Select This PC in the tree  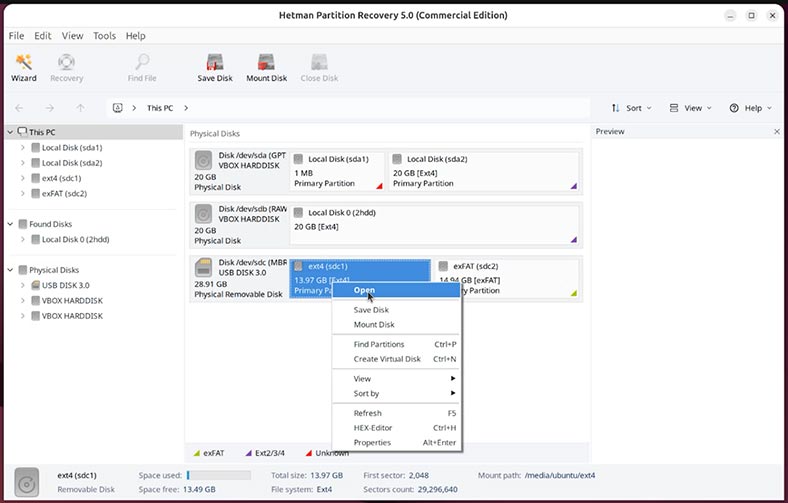pyautogui.click(x=42, y=132)
